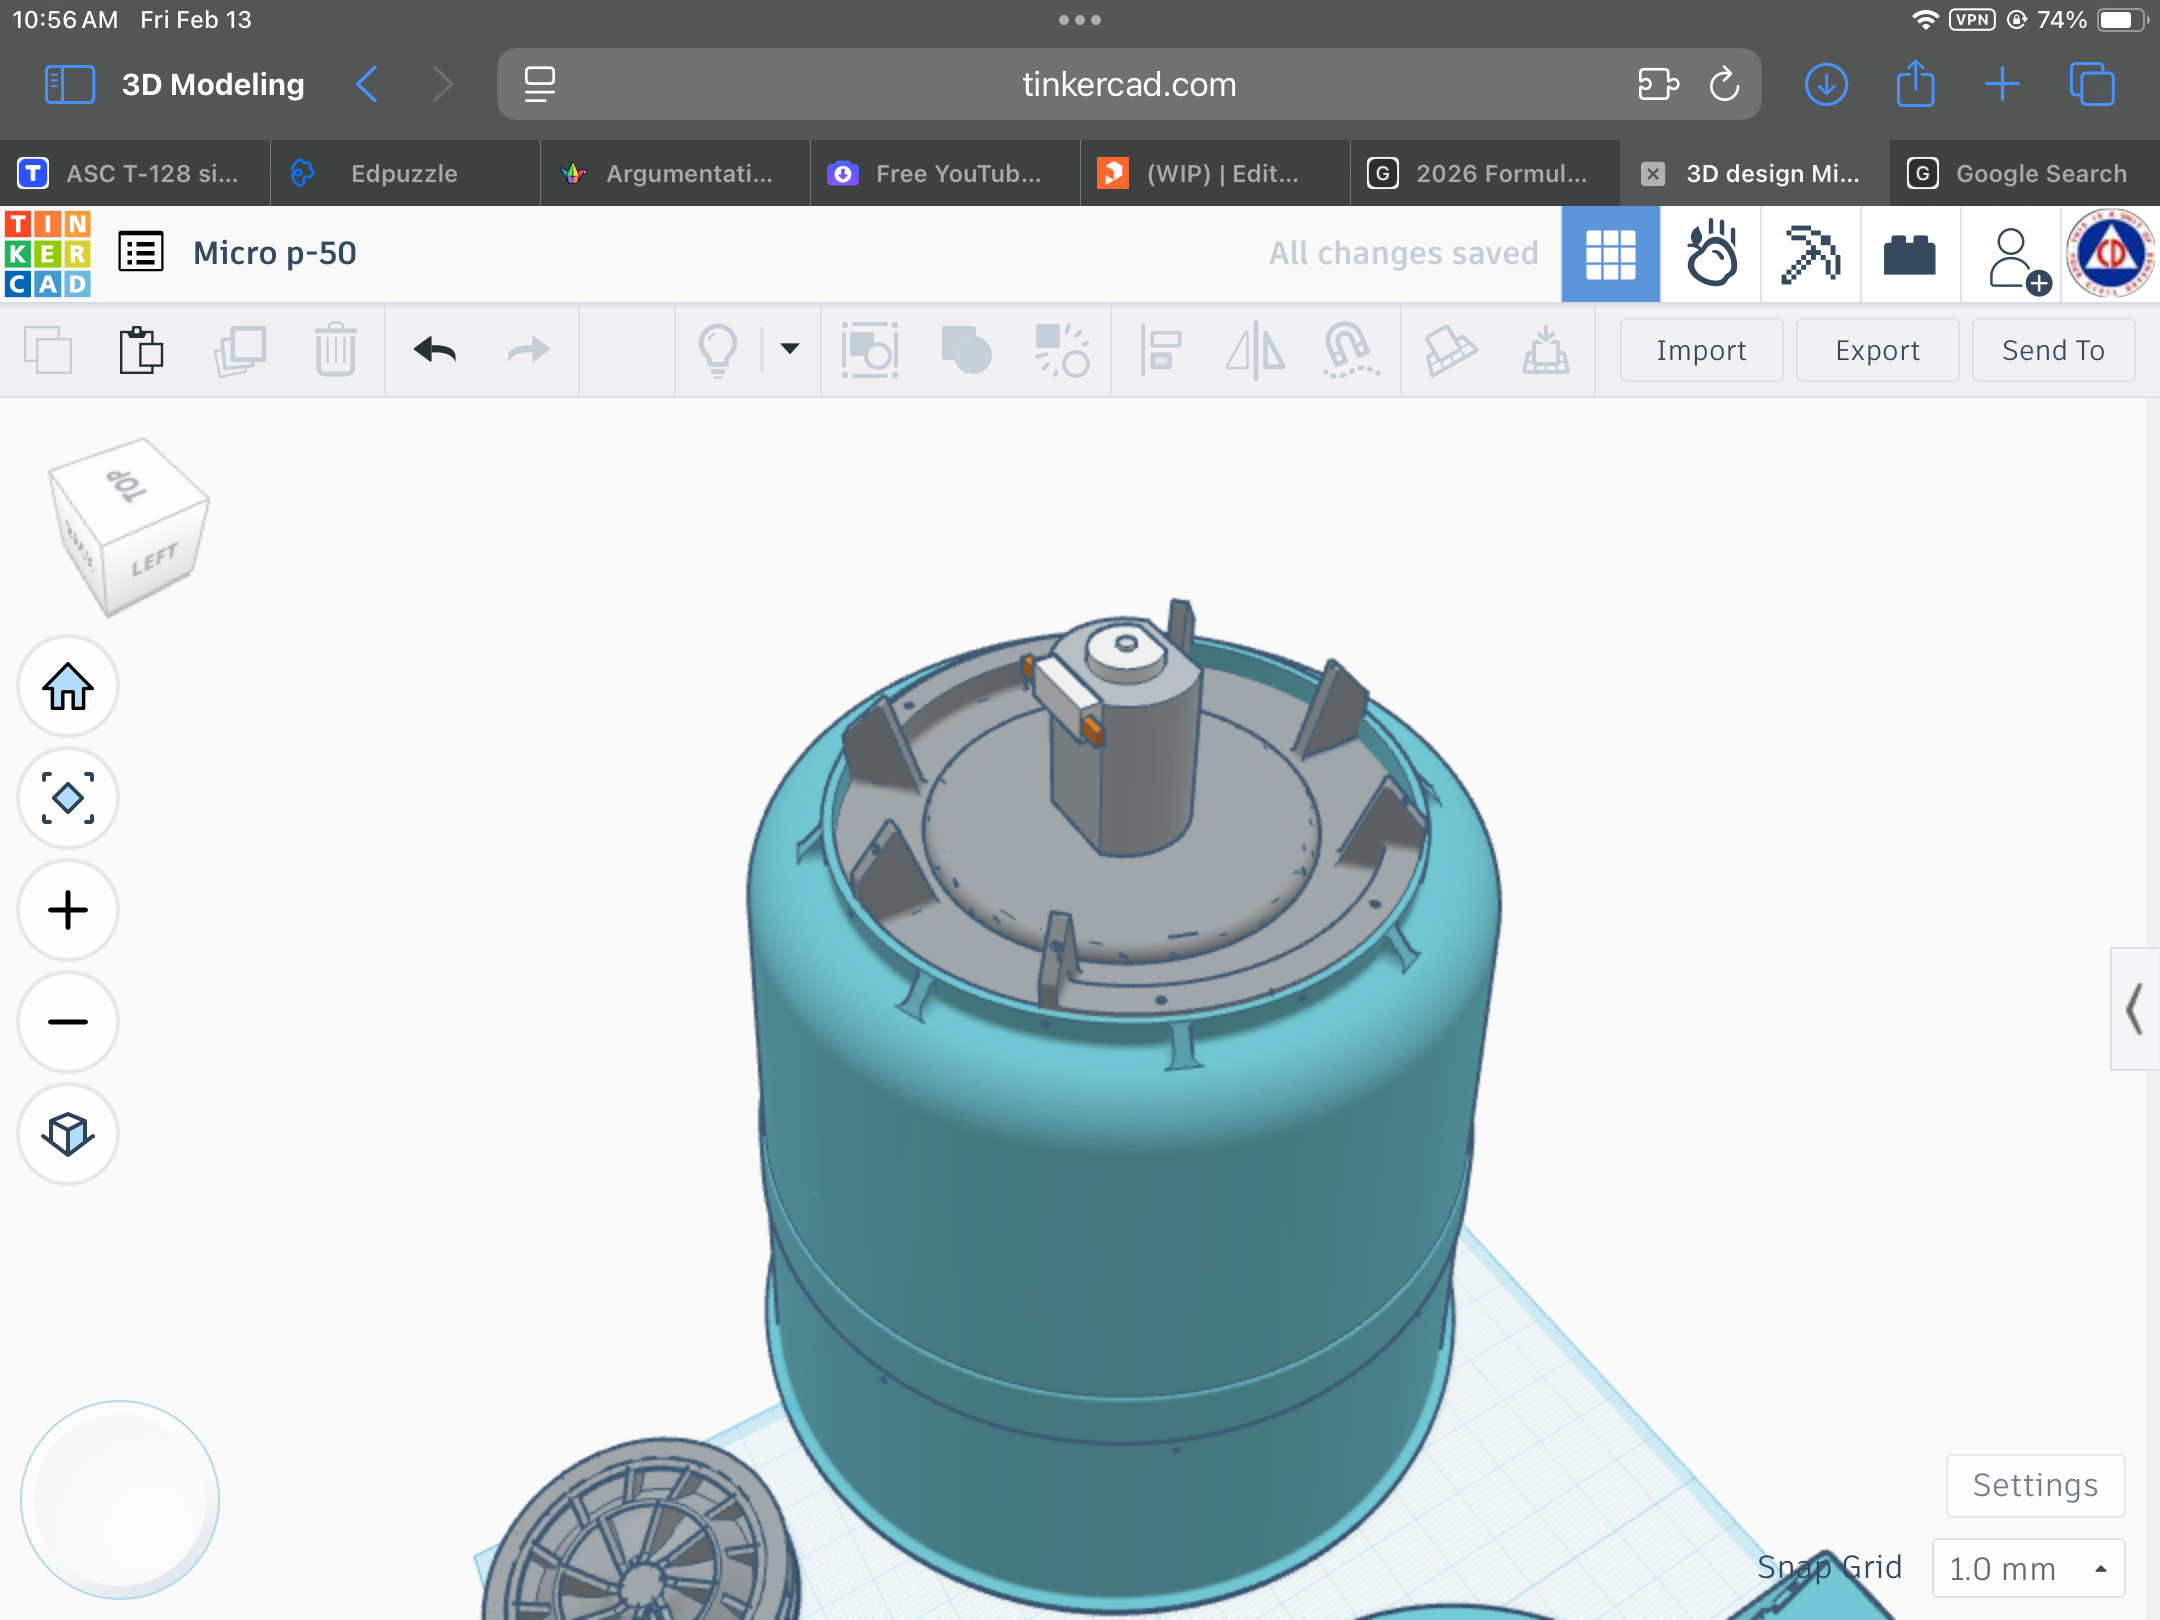
Task: Zoom out with the minus button
Action: coord(68,1022)
